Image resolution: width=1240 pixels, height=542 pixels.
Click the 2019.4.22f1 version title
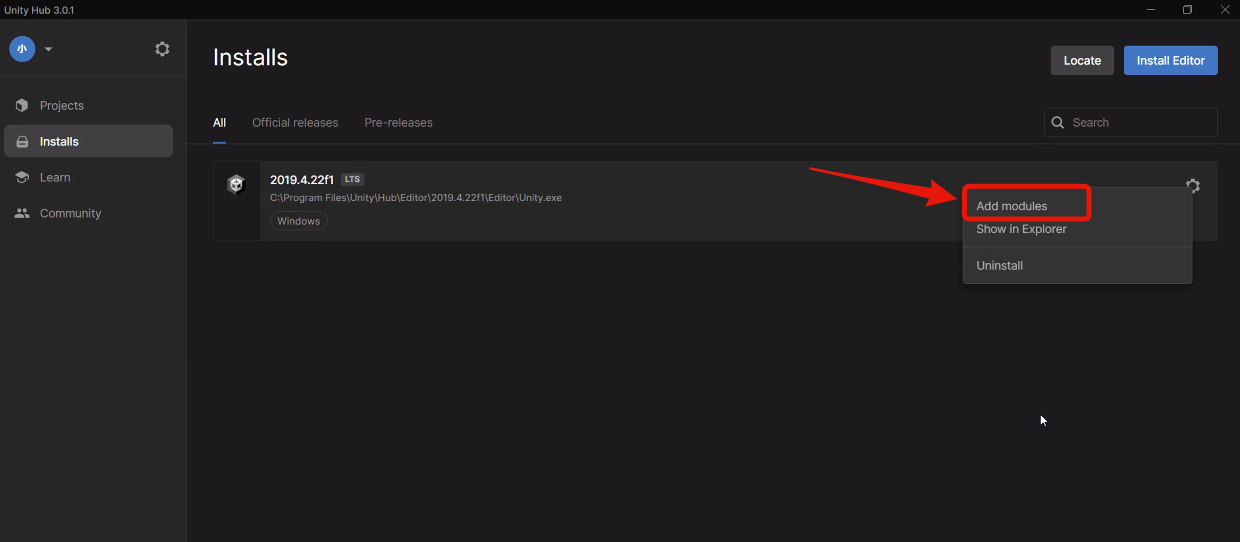[302, 180]
